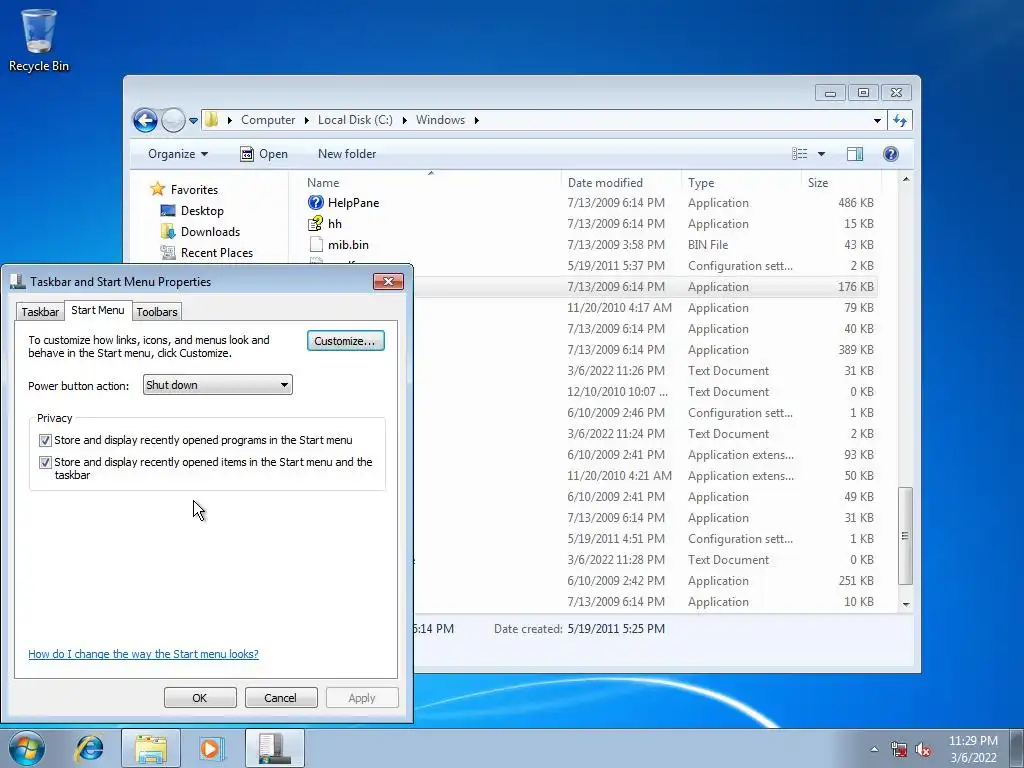Expand the Computer breadcrumb arrow
This screenshot has width=1024, height=768.
click(306, 120)
